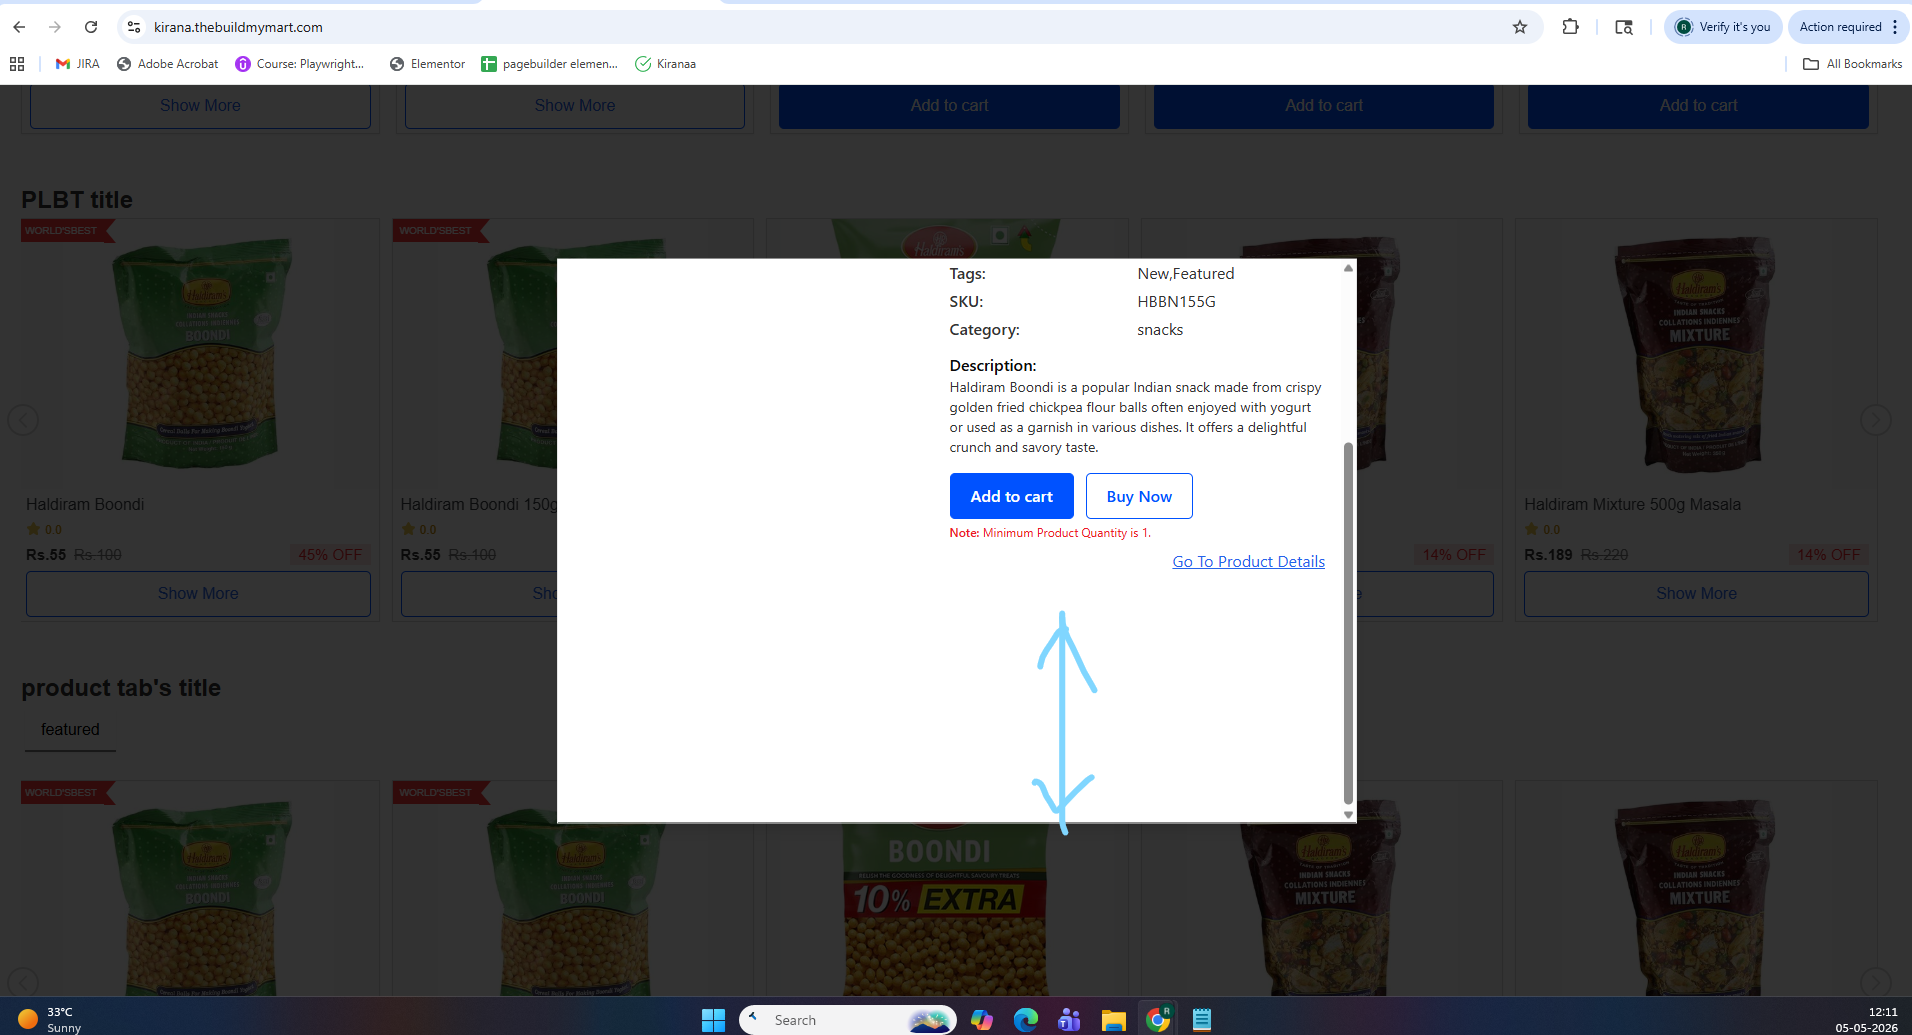Open the All Bookmarks folder

tap(1852, 64)
